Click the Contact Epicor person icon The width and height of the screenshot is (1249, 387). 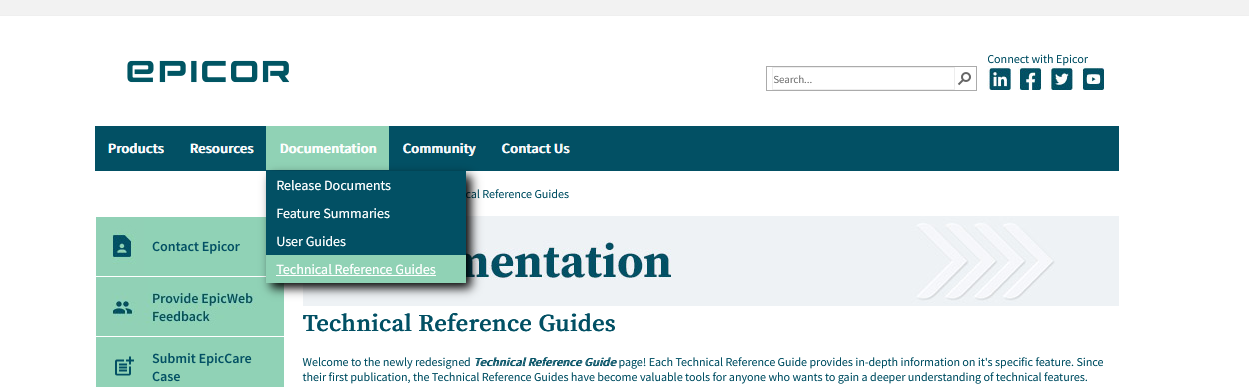pyautogui.click(x=122, y=247)
